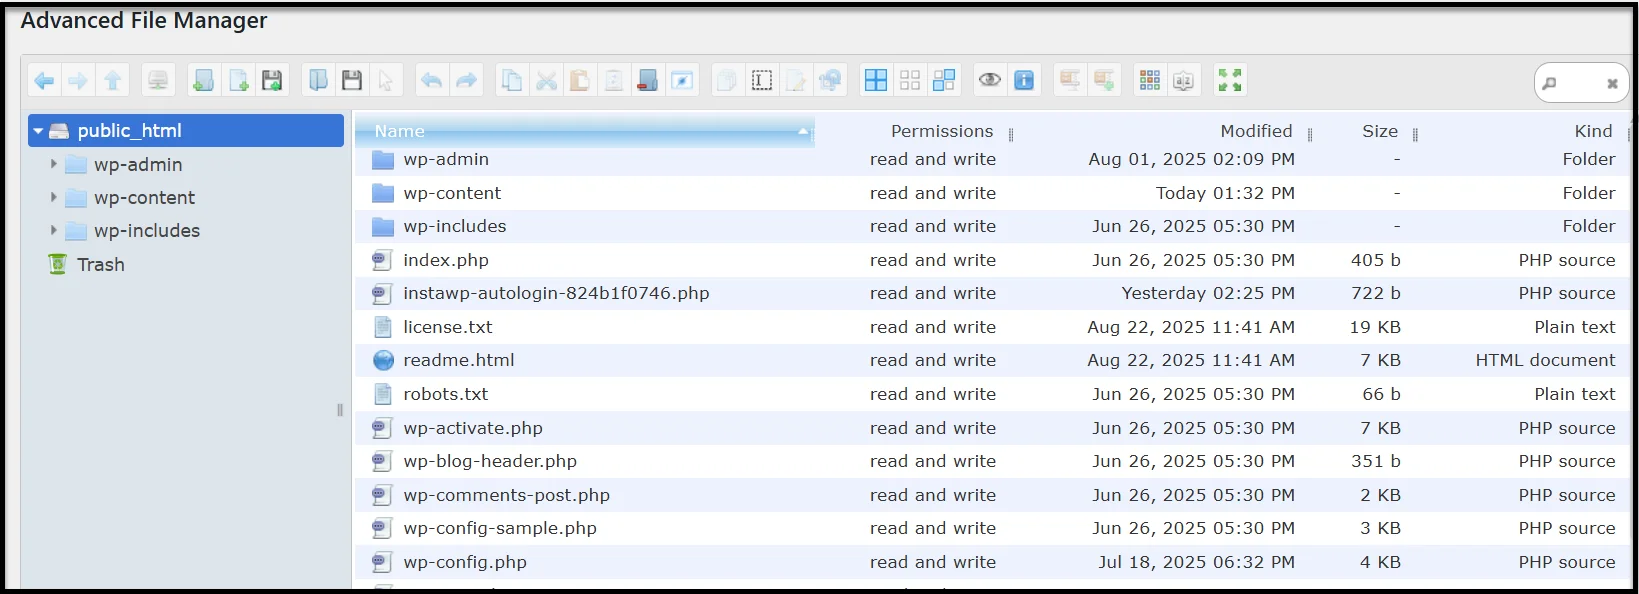Click the 'Today 01:32 PM' modified cell

point(1225,193)
